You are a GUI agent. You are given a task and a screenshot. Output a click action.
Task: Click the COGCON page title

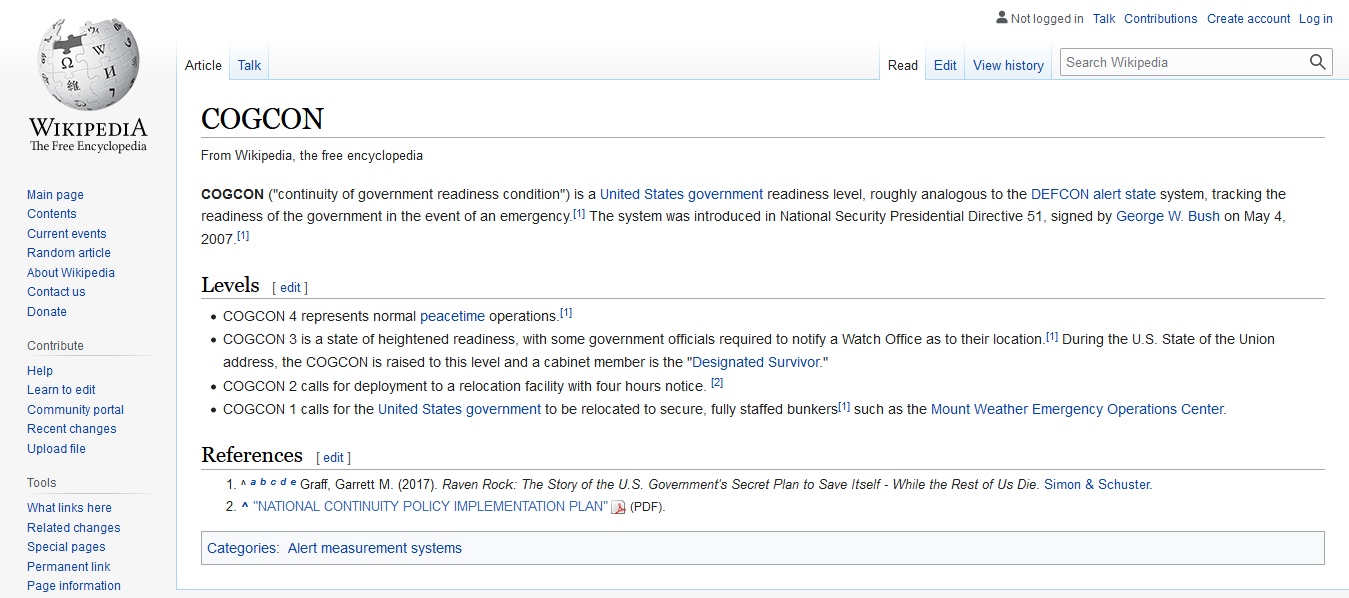click(x=262, y=119)
